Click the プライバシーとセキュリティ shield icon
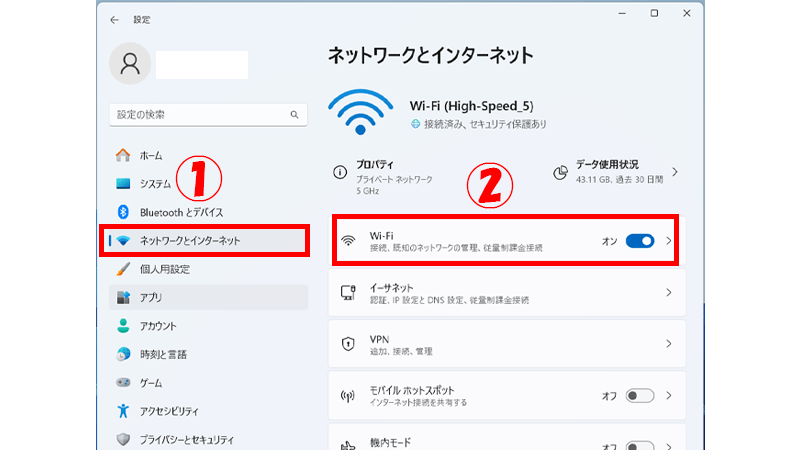This screenshot has width=800, height=450. tap(122, 439)
